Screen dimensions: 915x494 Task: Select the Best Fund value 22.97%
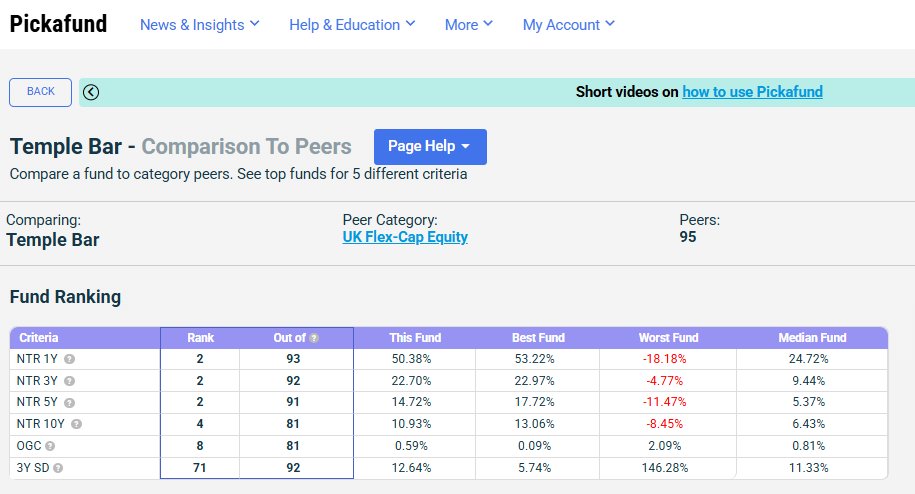(x=535, y=381)
